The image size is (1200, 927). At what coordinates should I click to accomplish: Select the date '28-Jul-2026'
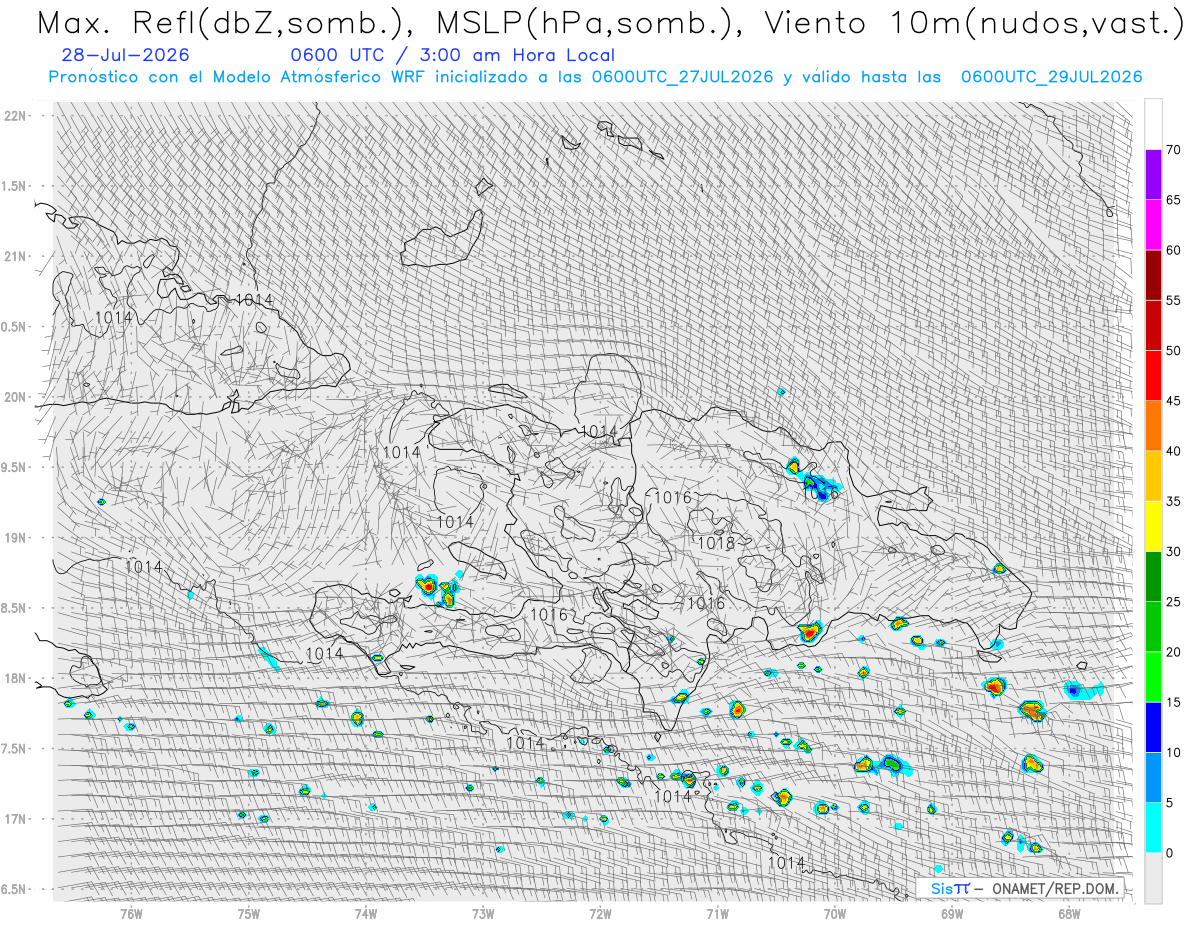click(x=125, y=56)
